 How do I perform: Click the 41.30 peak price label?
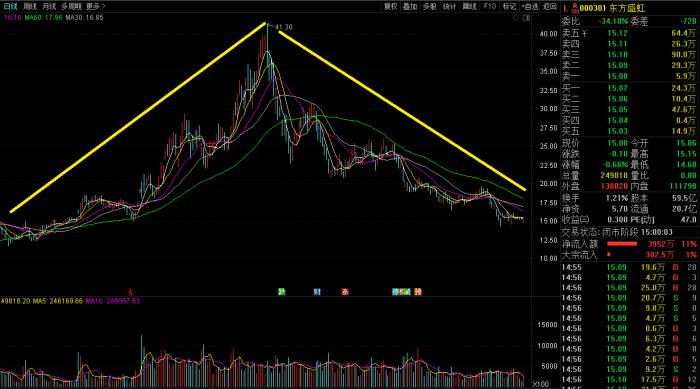coord(283,27)
